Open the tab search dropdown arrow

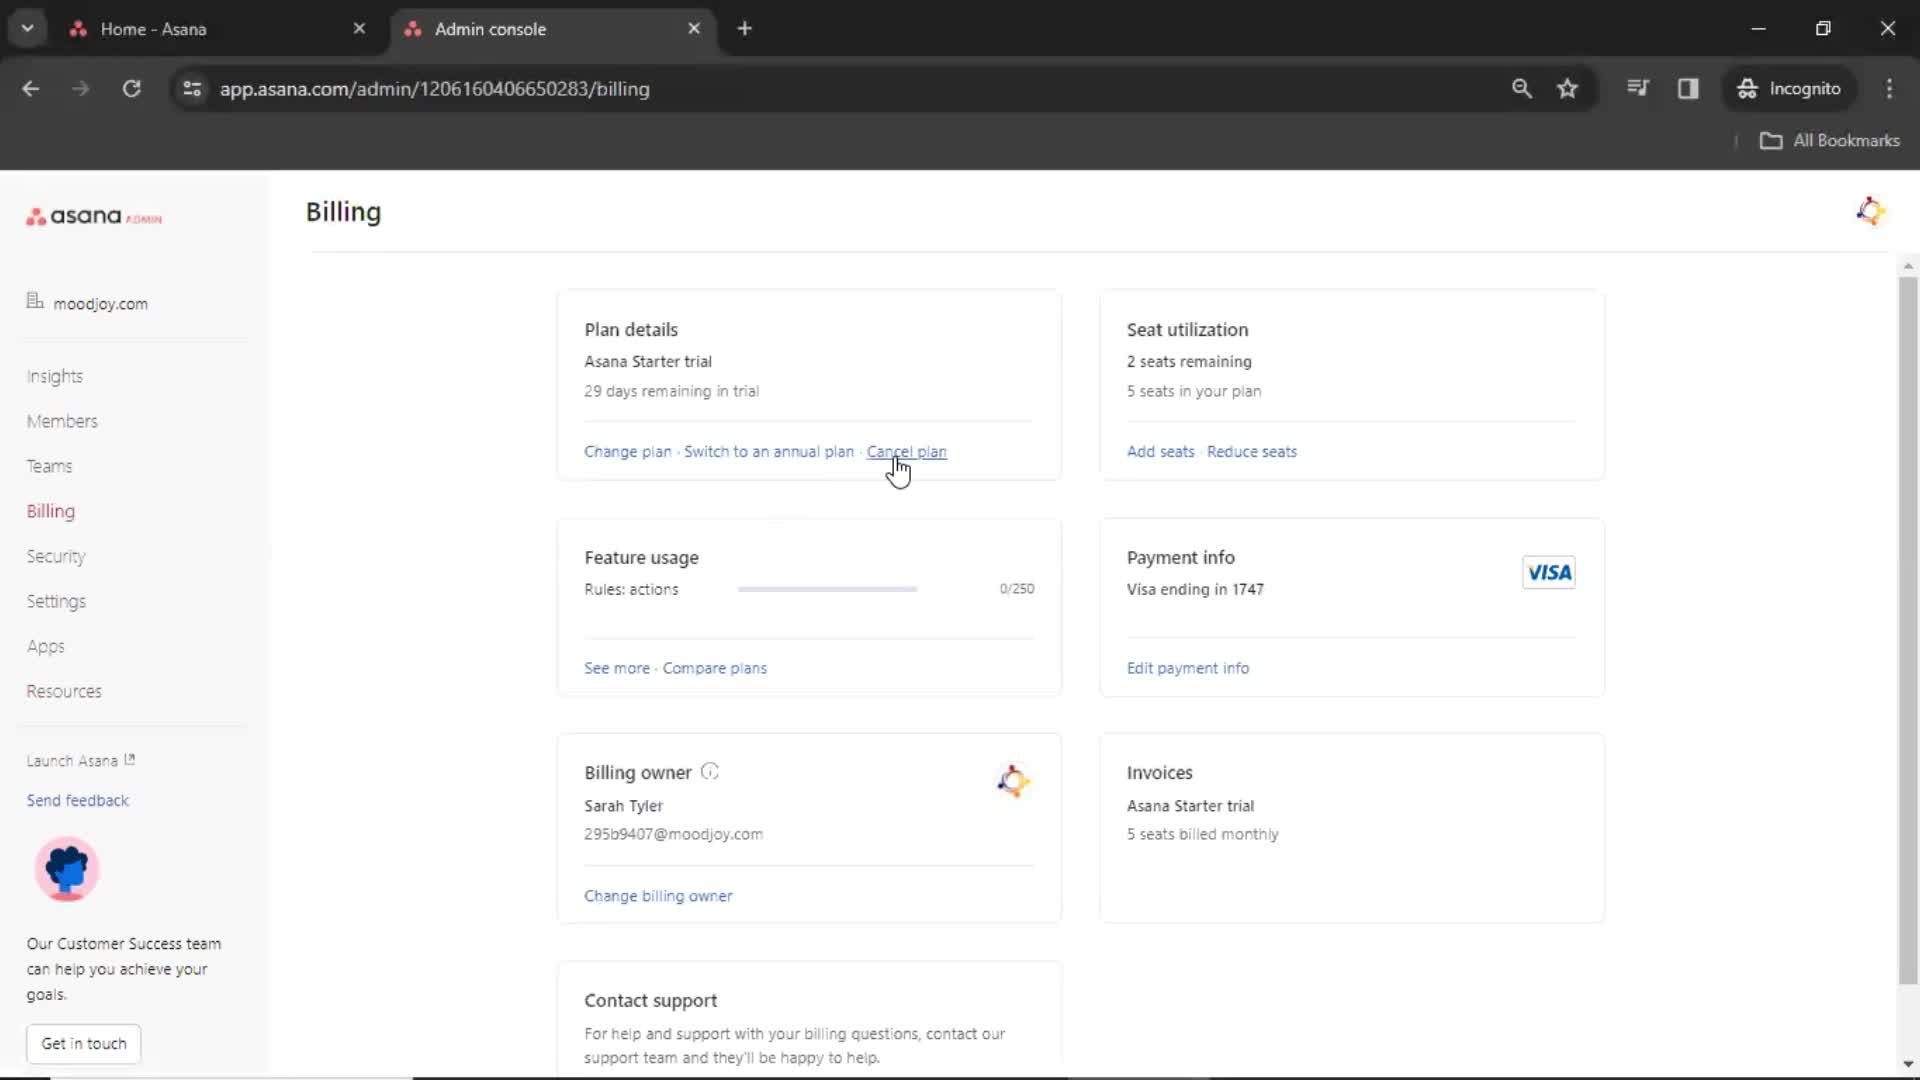pos(27,29)
